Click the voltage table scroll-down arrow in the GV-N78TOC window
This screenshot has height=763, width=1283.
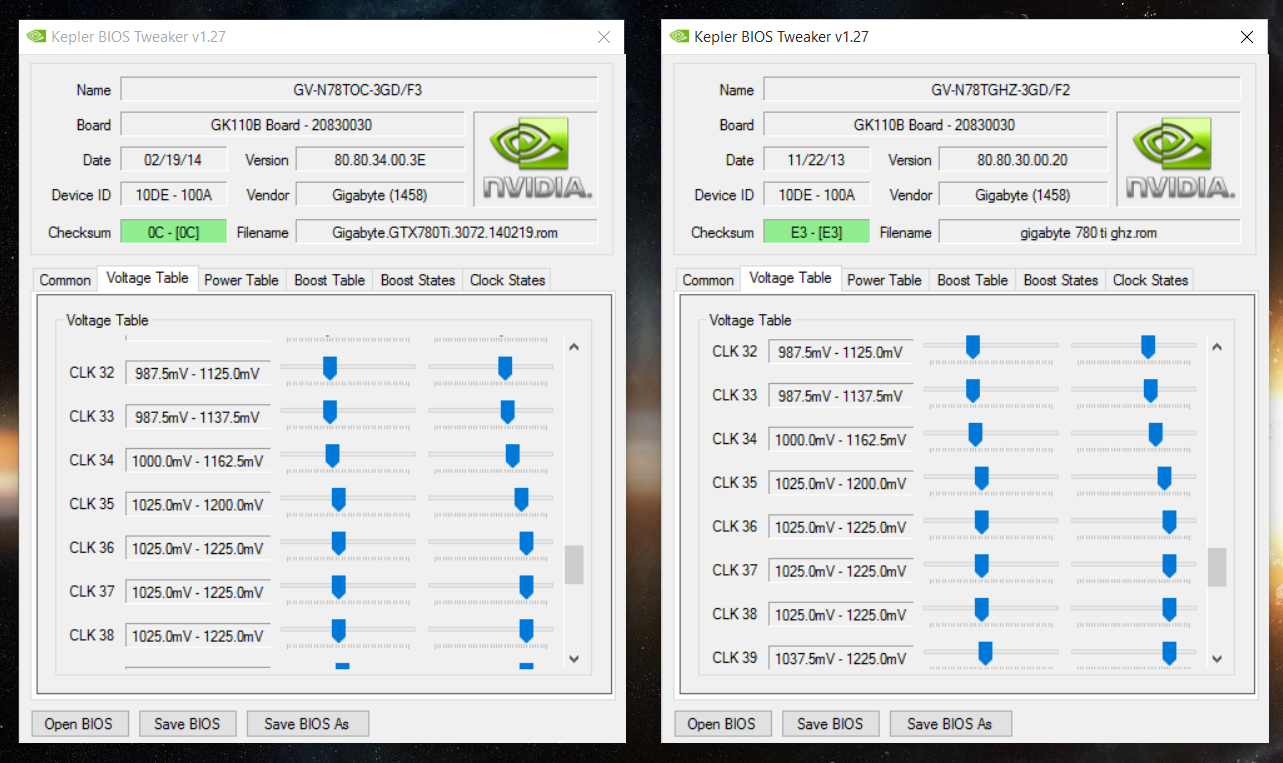(x=574, y=659)
